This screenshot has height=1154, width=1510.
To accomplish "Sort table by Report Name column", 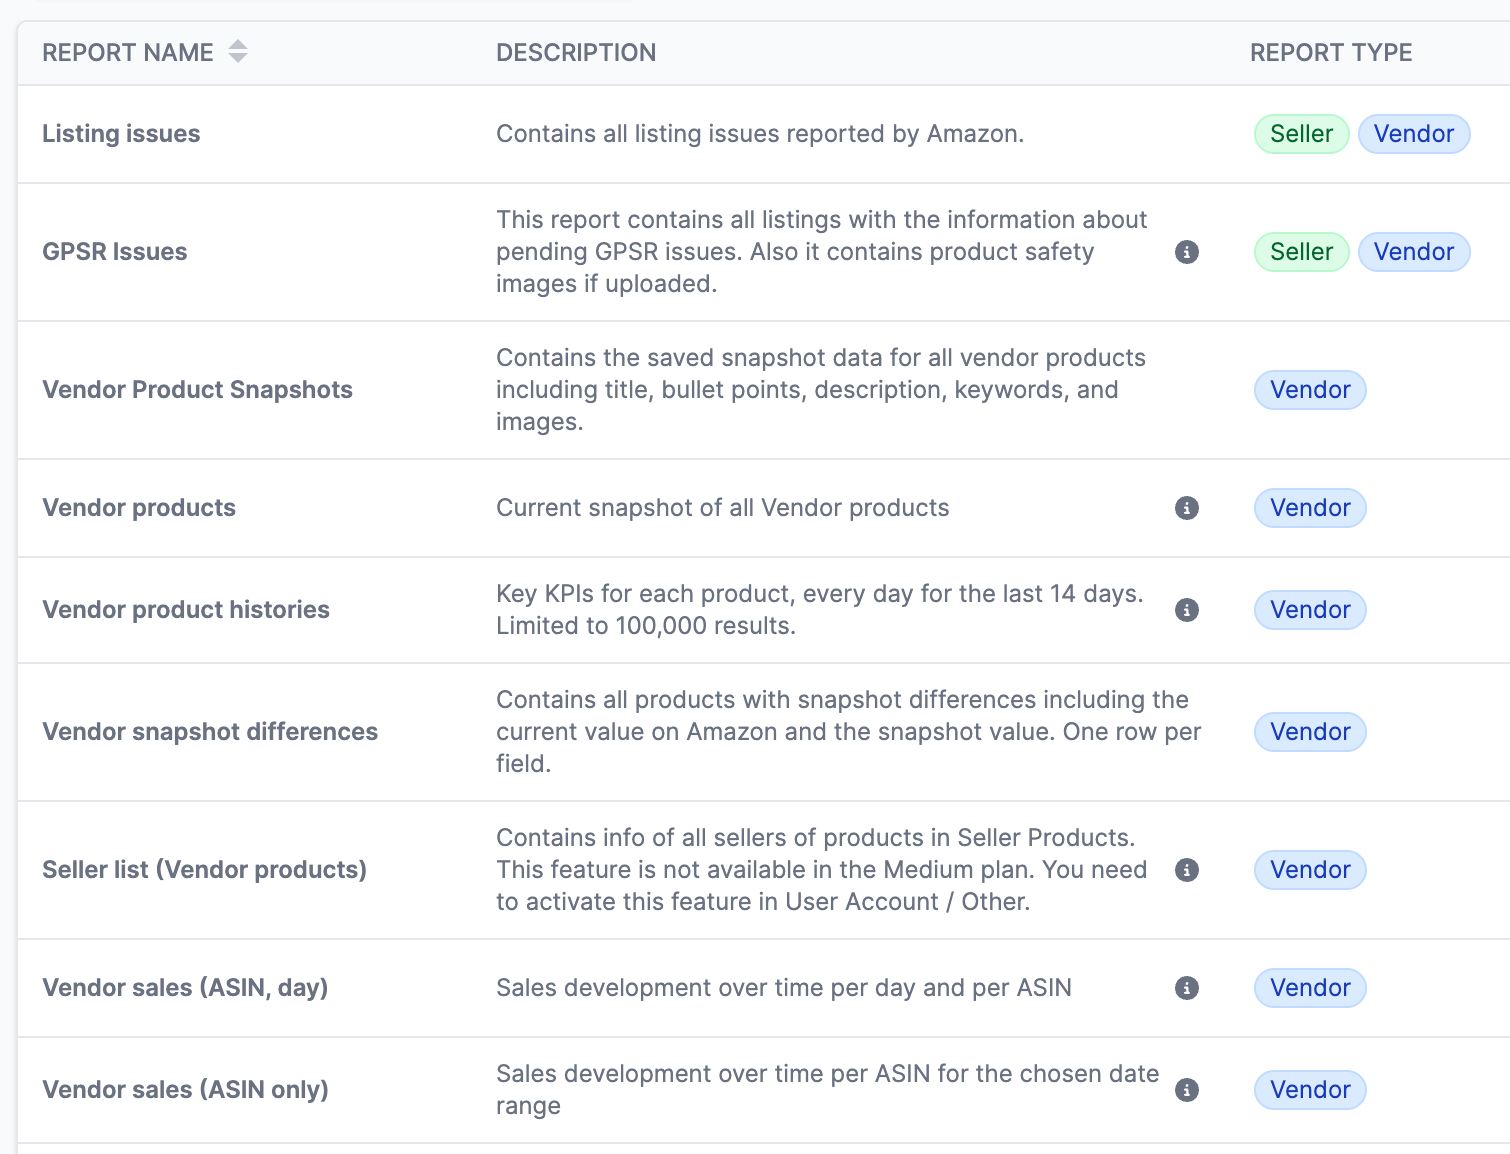I will tap(237, 52).
